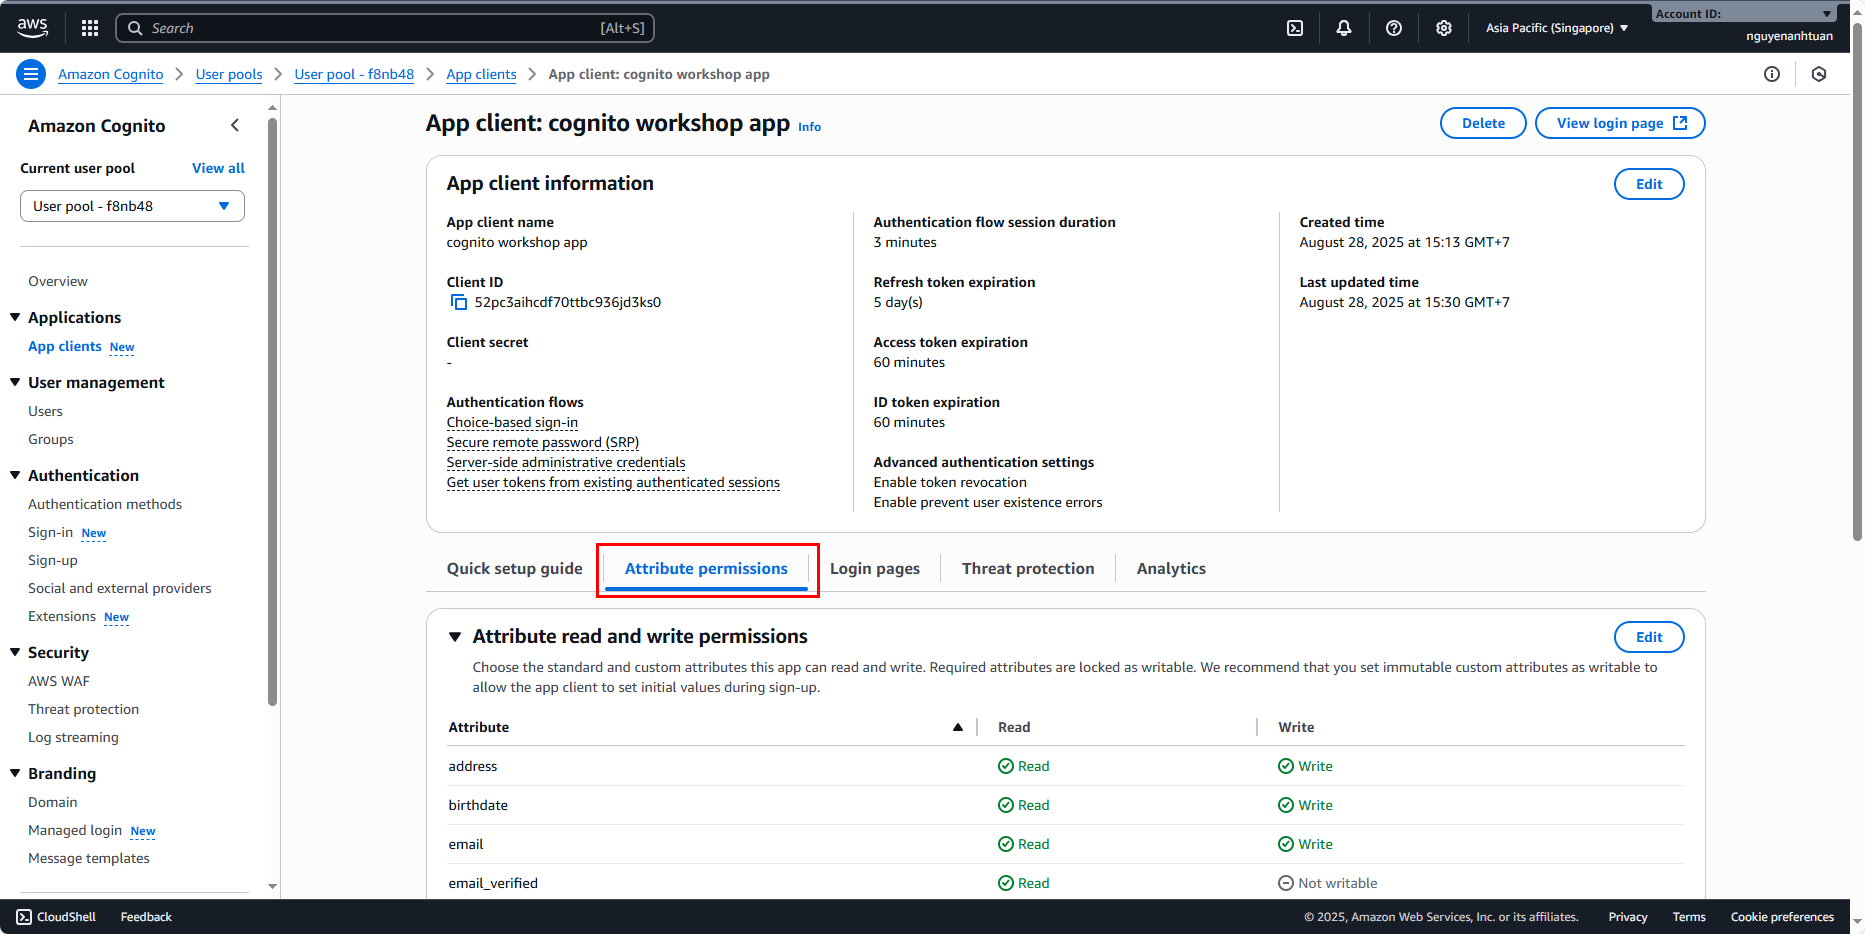Click the AWS logo home icon

click(32, 28)
